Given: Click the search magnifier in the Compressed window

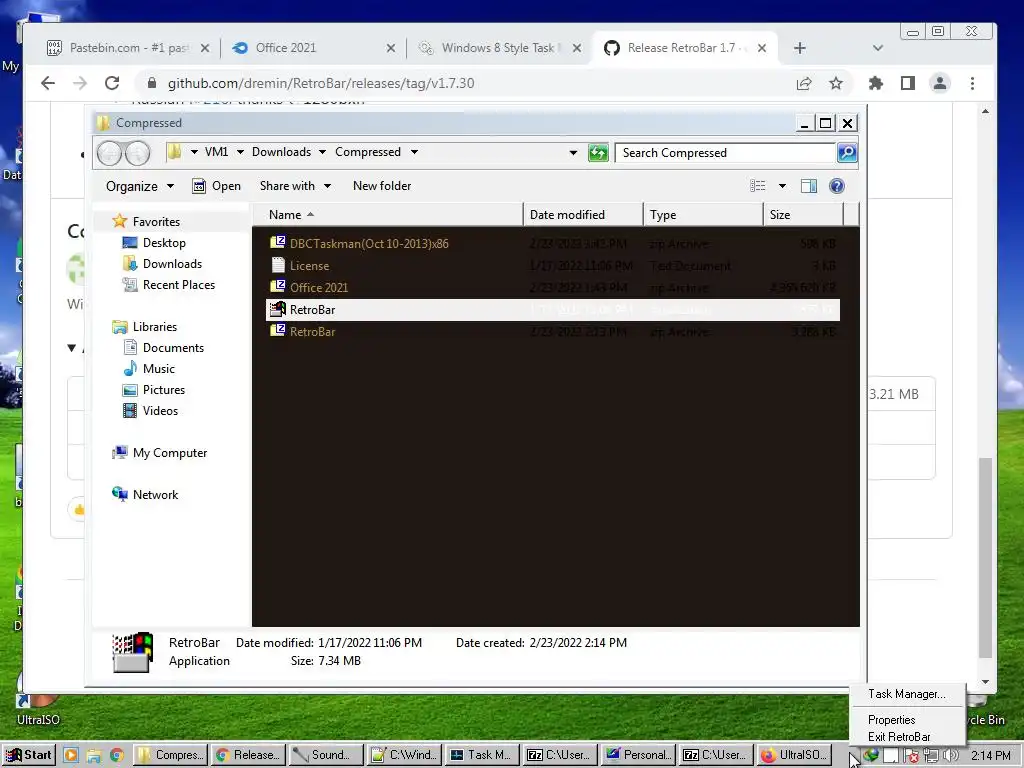Looking at the screenshot, I should 847,153.
